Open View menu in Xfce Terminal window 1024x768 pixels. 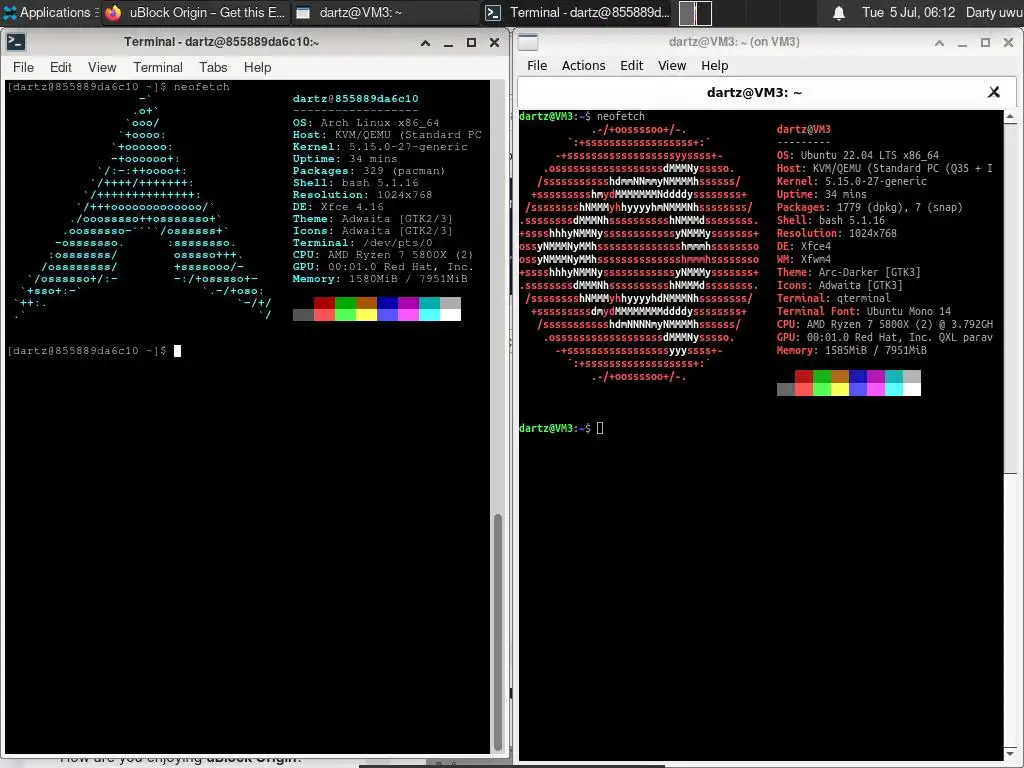[102, 67]
